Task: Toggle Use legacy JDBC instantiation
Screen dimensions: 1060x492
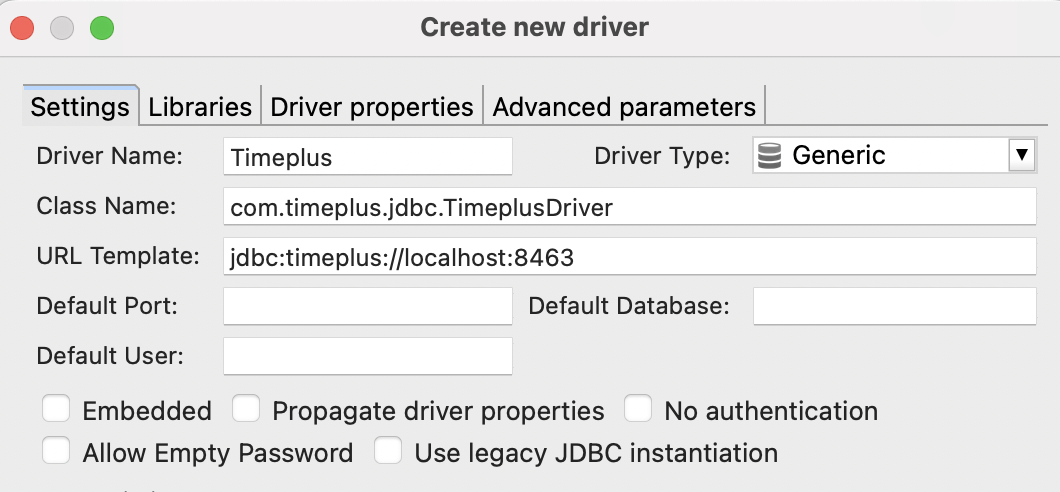Action: click(x=388, y=451)
